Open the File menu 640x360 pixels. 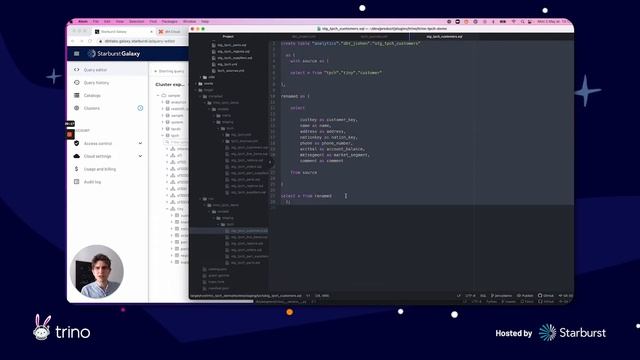[x=96, y=21]
